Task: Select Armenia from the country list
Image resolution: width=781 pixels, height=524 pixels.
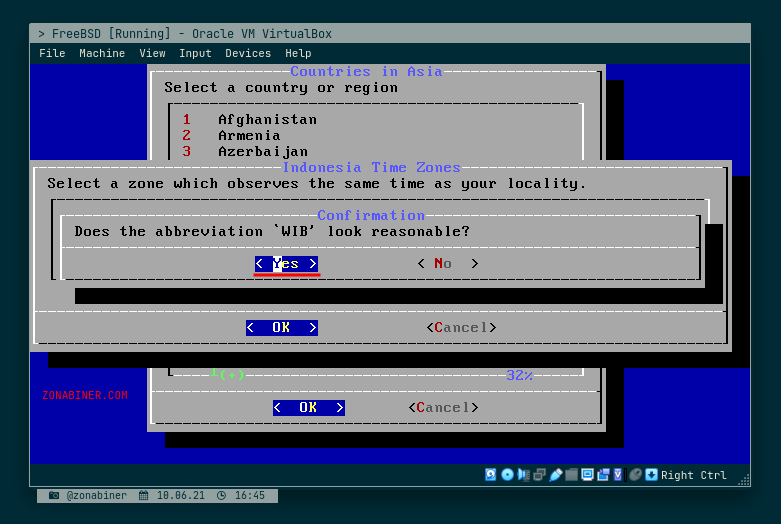Action: 249,135
